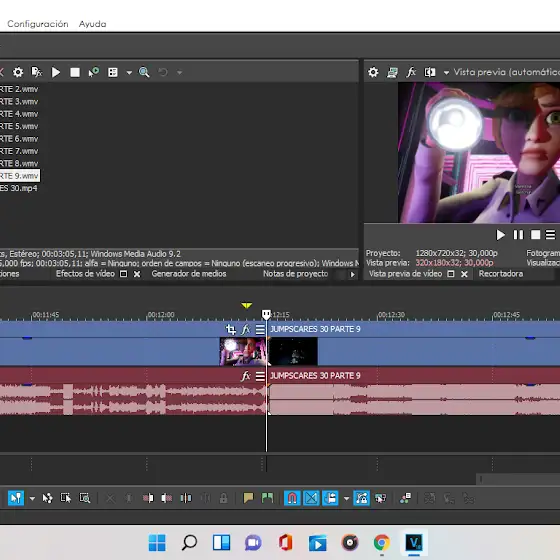Select the flashlight video thumbnail on timeline
The width and height of the screenshot is (560, 560).
(243, 352)
